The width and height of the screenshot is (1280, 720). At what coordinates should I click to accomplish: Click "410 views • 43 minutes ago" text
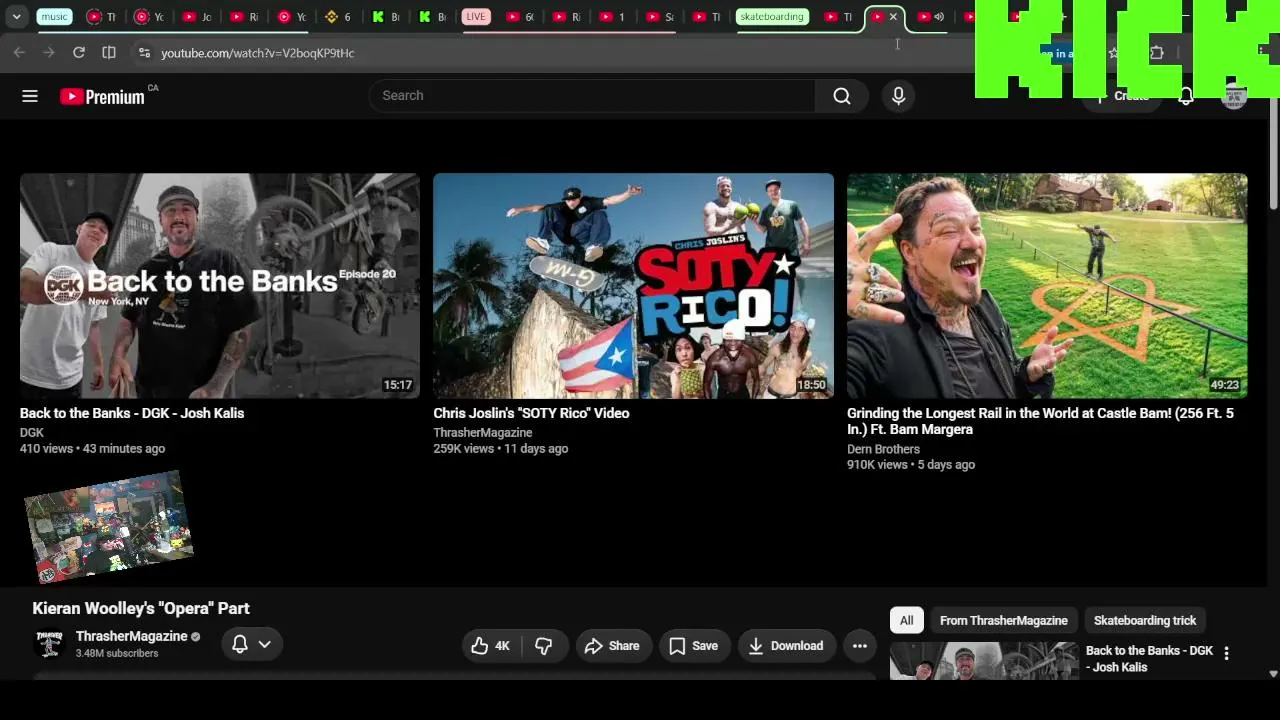[93, 449]
